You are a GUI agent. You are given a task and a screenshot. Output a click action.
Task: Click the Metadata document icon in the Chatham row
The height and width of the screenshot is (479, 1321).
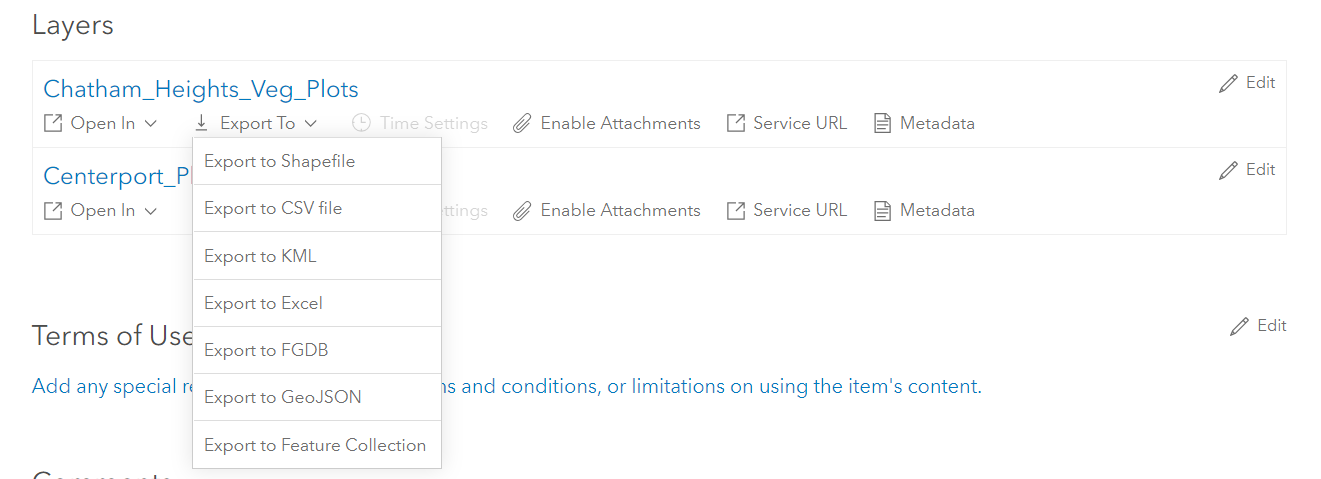882,124
